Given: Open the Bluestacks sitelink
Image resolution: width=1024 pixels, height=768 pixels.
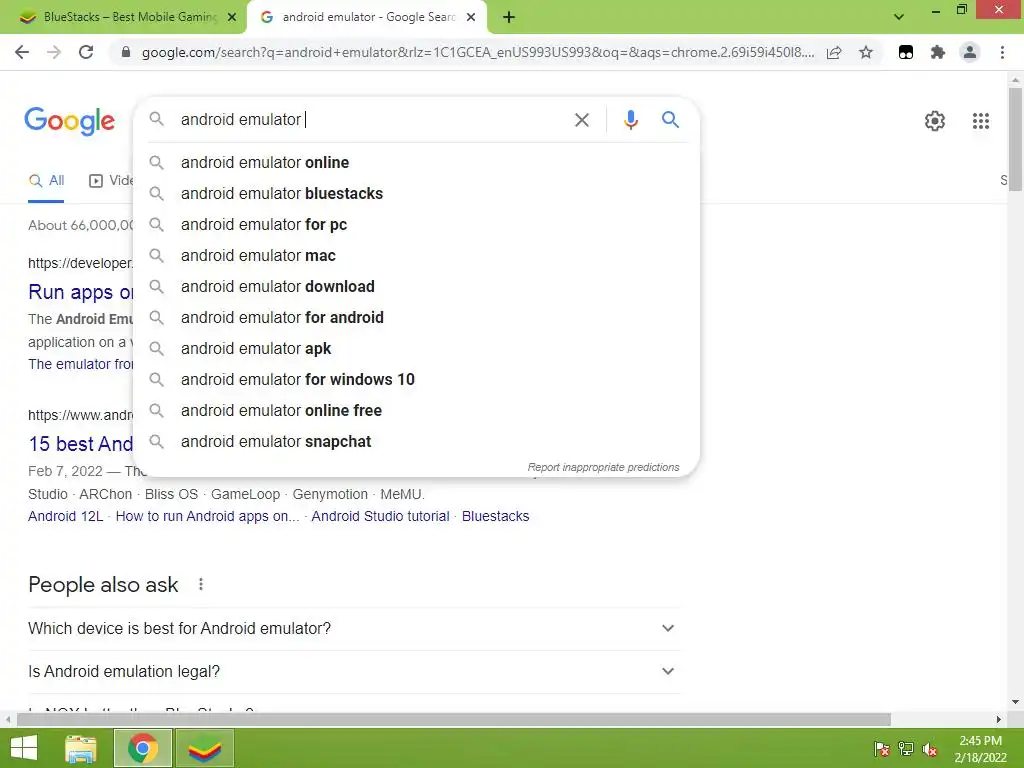Looking at the screenshot, I should [495, 517].
